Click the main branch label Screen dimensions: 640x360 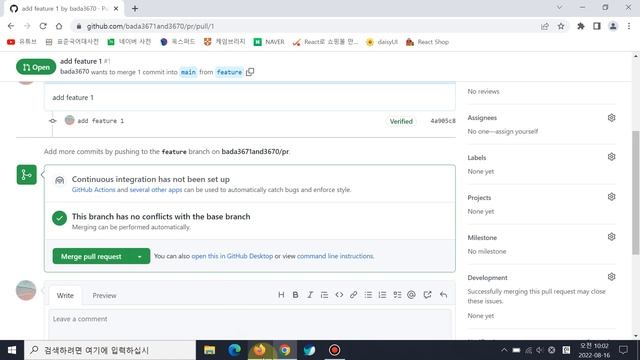pos(188,72)
